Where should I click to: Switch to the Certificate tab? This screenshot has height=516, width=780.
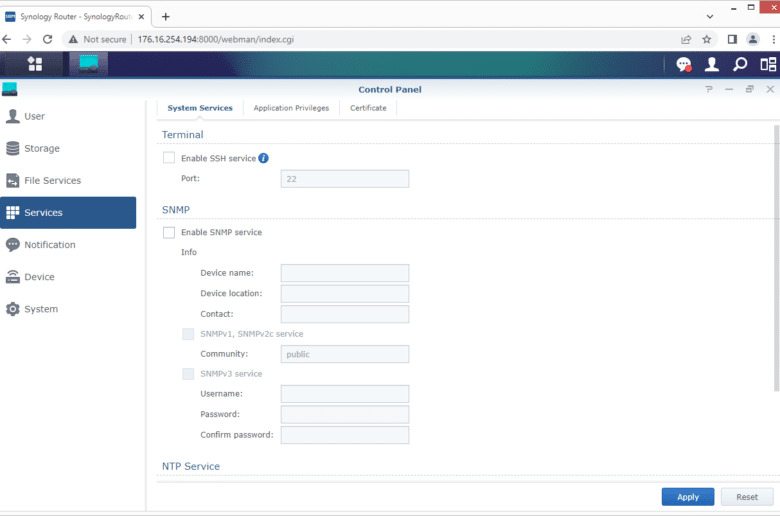[x=368, y=108]
